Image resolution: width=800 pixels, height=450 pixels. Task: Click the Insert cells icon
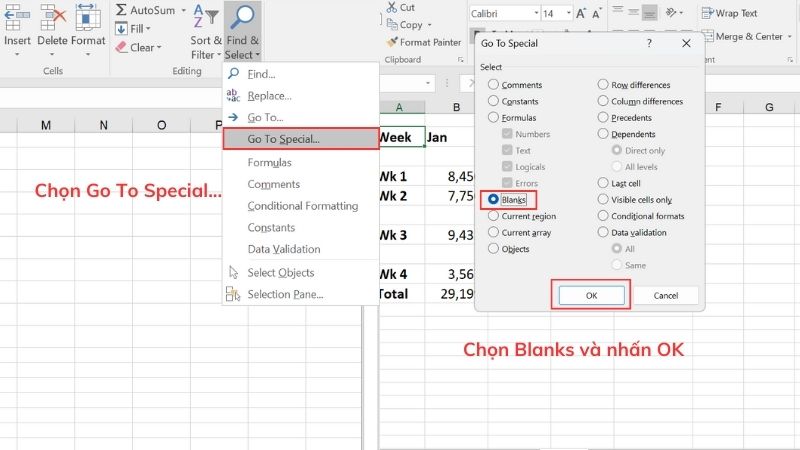[16, 16]
